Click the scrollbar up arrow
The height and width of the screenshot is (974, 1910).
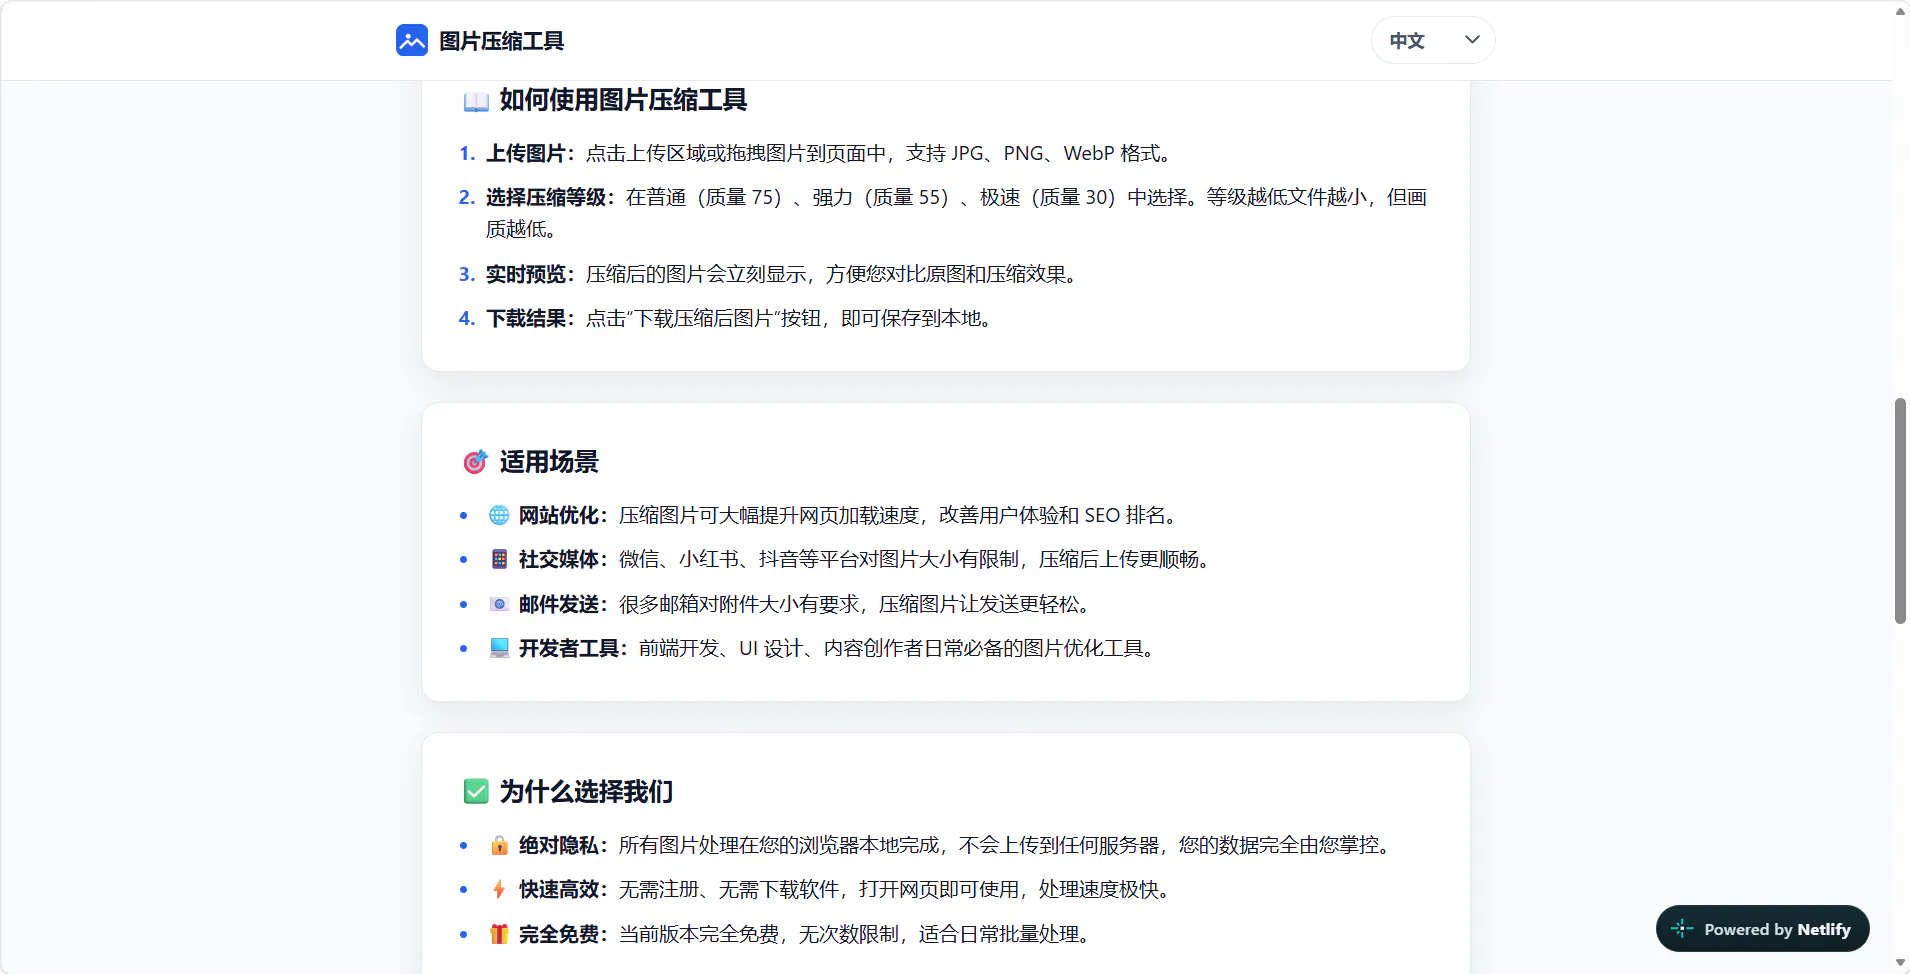[x=1900, y=11]
